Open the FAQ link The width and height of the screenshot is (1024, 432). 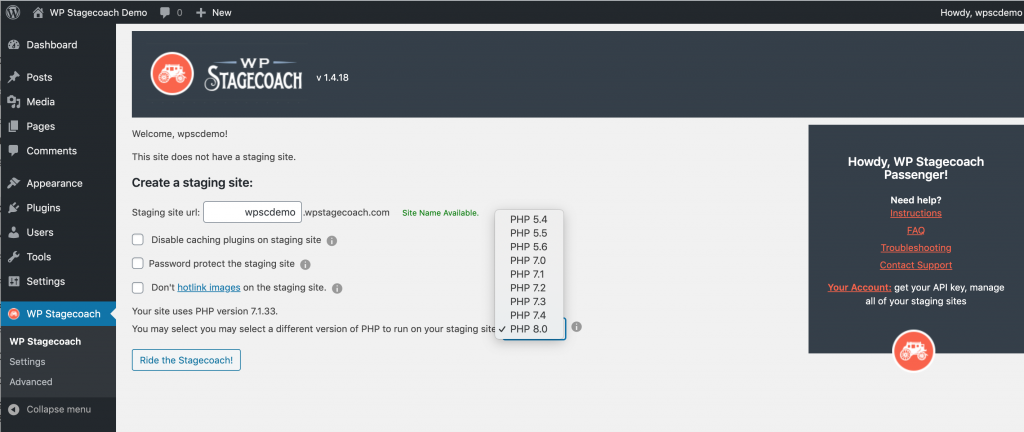916,230
